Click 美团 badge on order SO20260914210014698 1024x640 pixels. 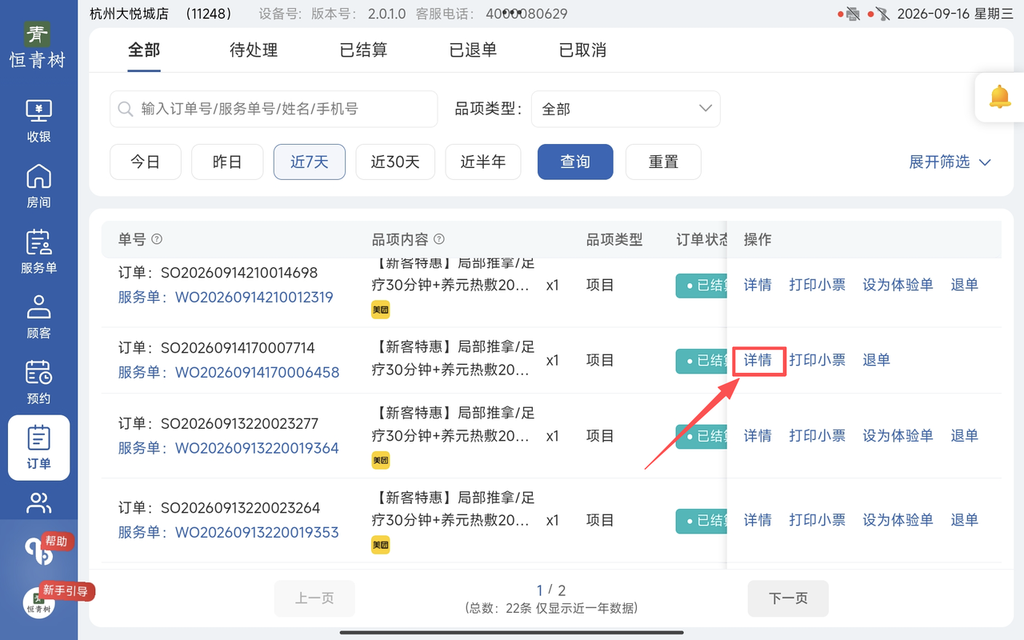pos(381,310)
